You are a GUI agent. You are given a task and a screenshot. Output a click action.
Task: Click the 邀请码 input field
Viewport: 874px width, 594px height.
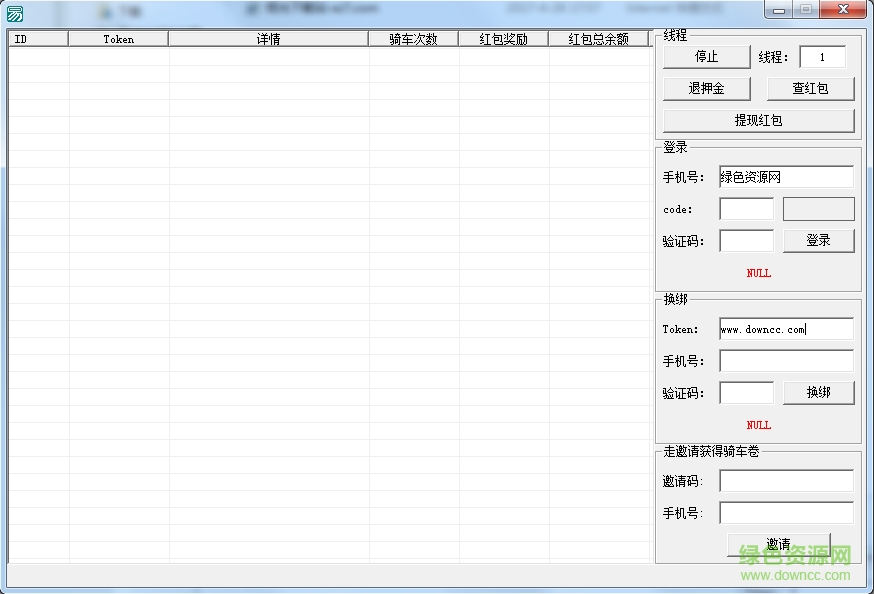tap(786, 481)
